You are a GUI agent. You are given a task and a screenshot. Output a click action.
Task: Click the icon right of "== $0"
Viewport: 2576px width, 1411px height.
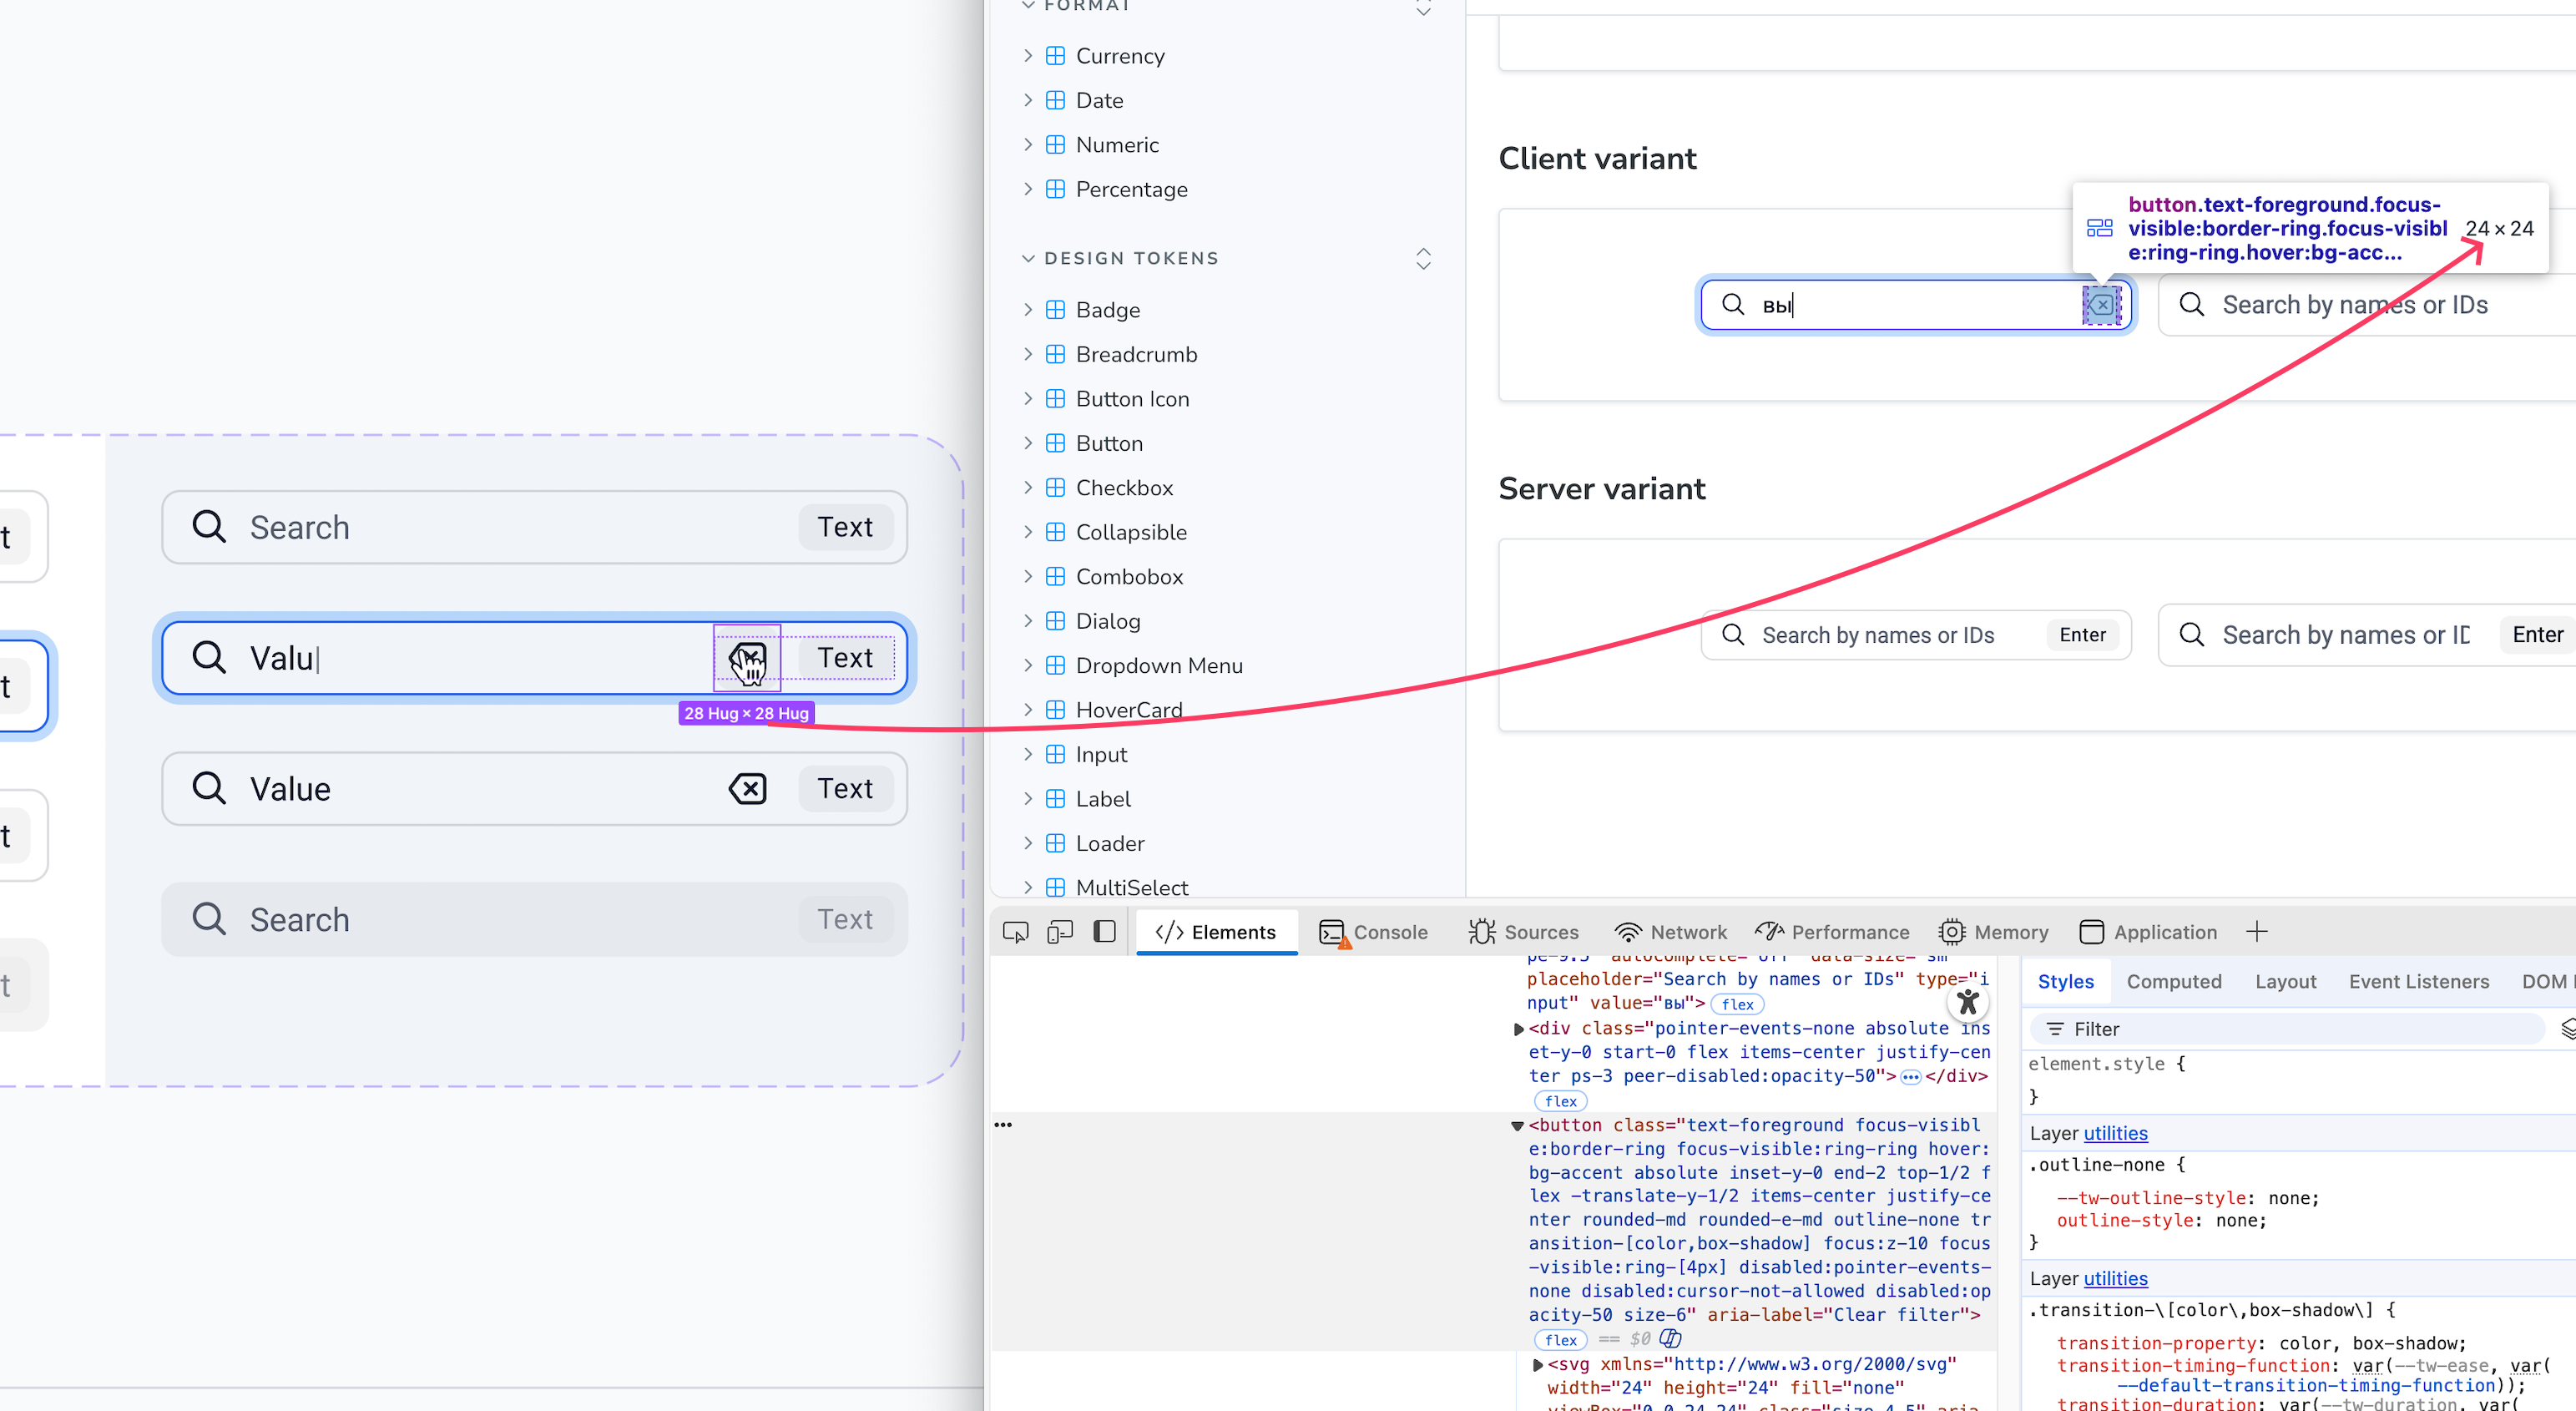[1670, 1339]
